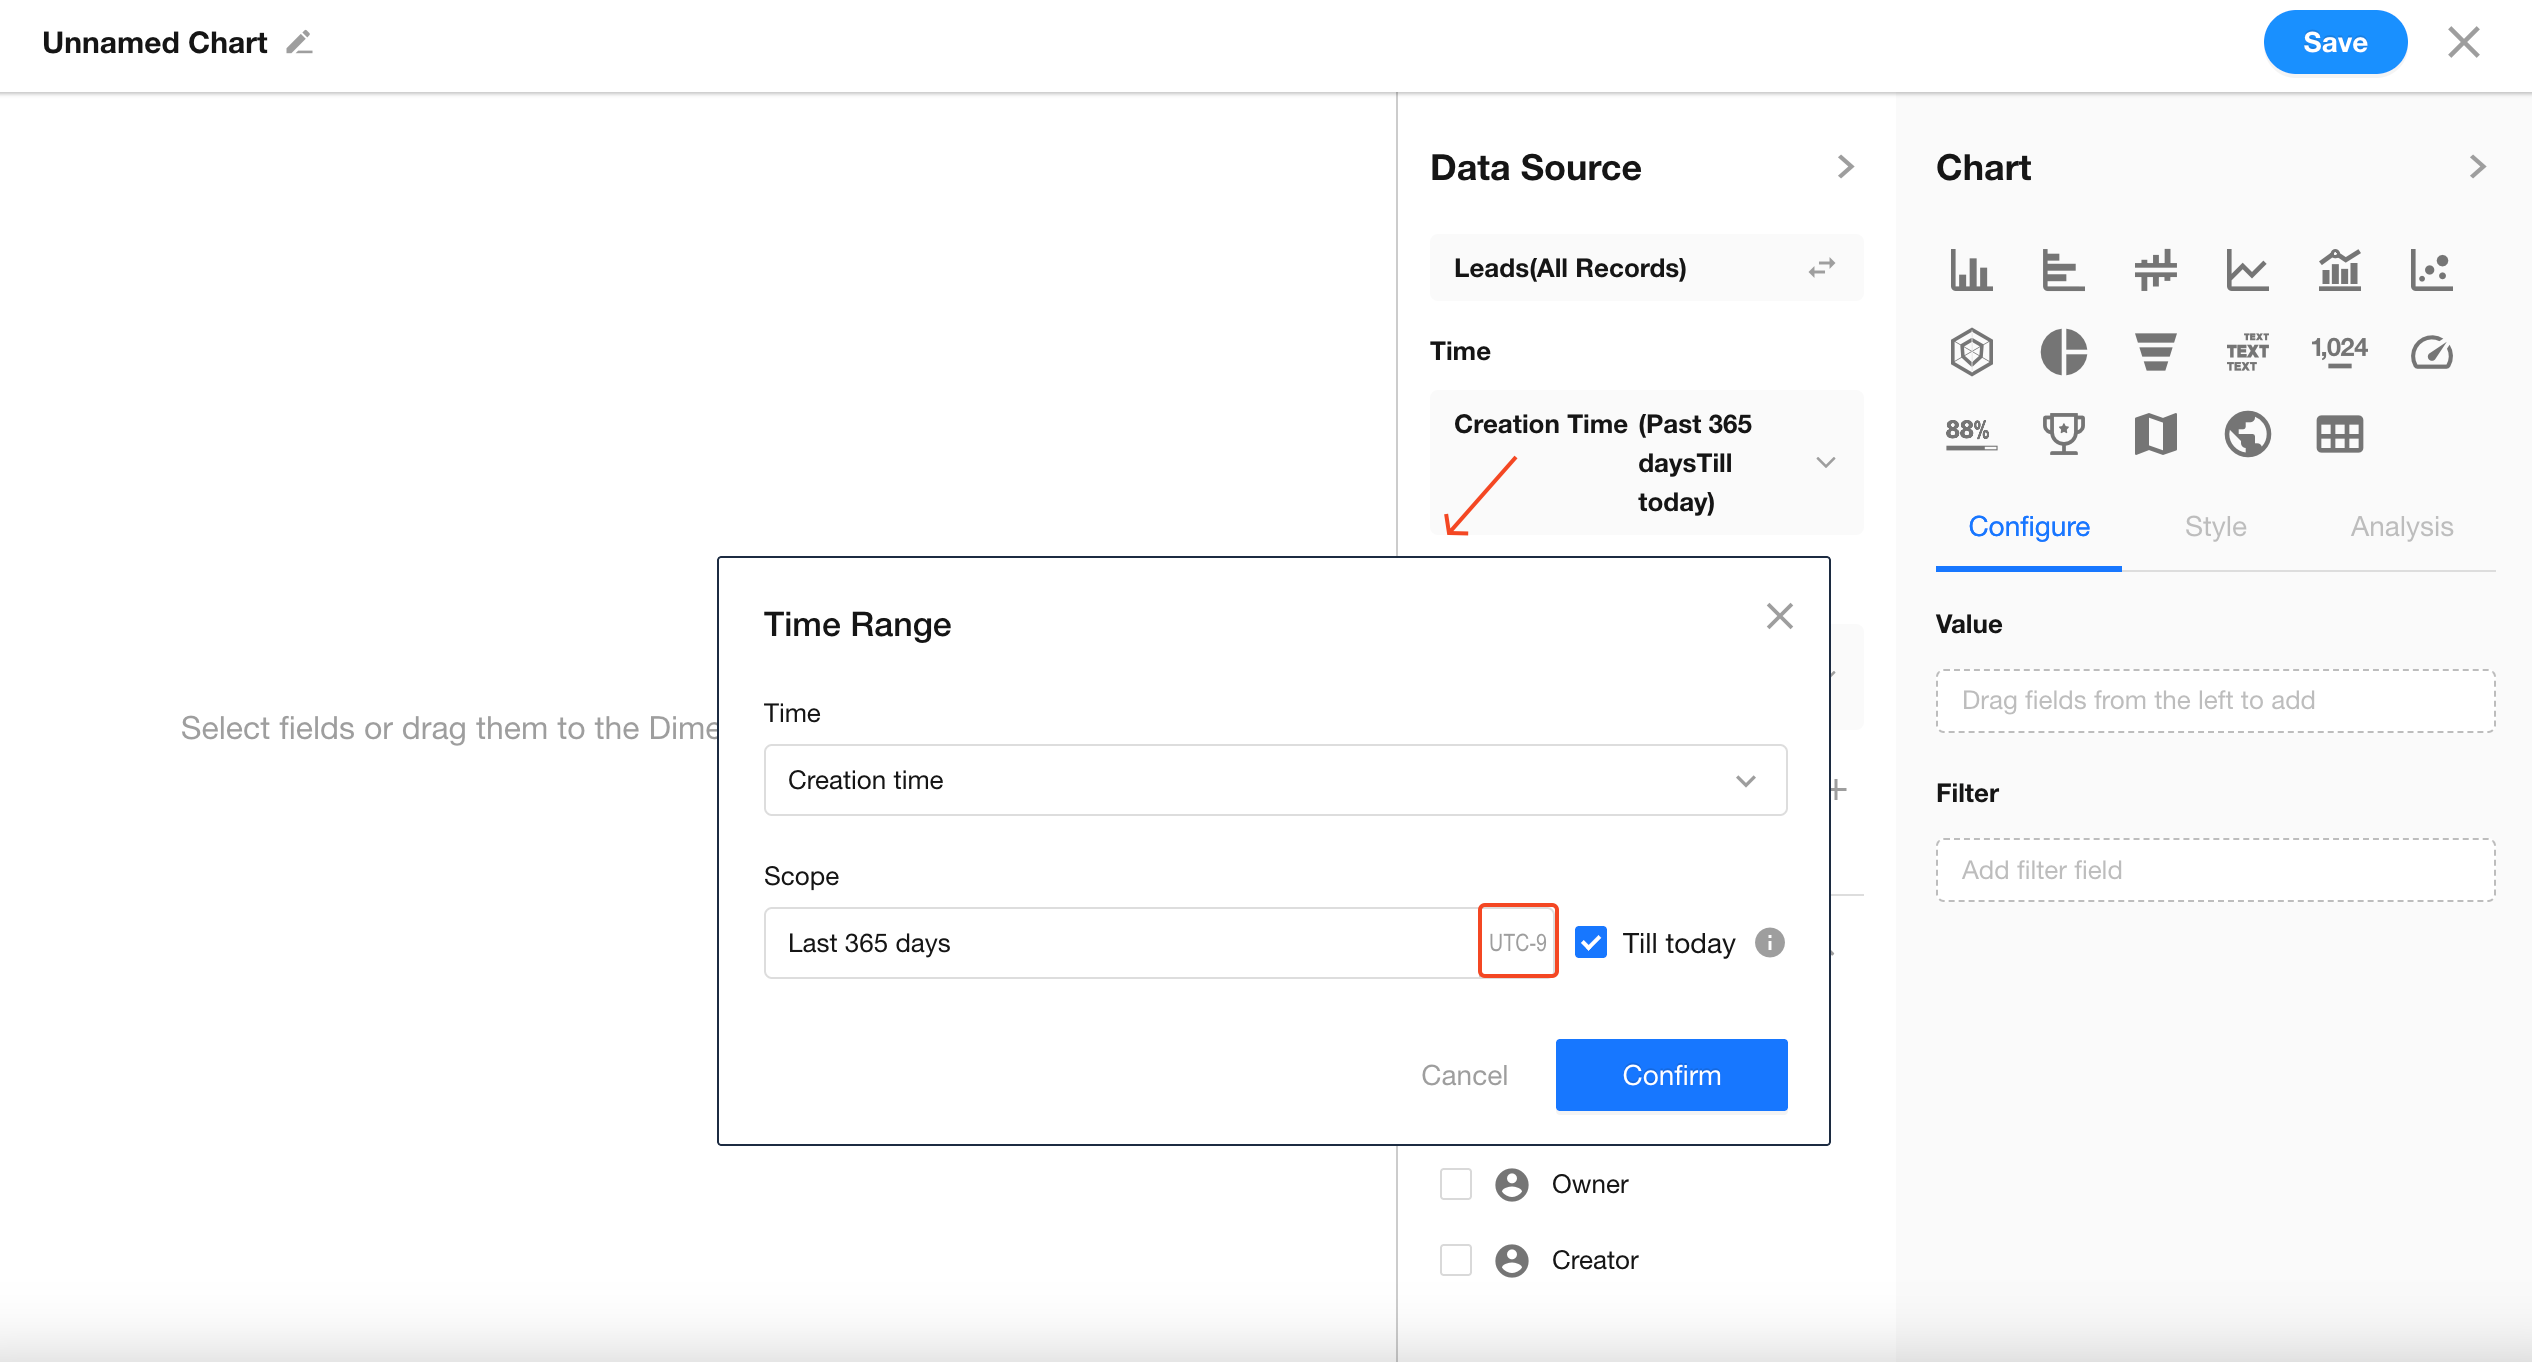
Task: Choose the world map globe icon
Action: [x=2247, y=434]
